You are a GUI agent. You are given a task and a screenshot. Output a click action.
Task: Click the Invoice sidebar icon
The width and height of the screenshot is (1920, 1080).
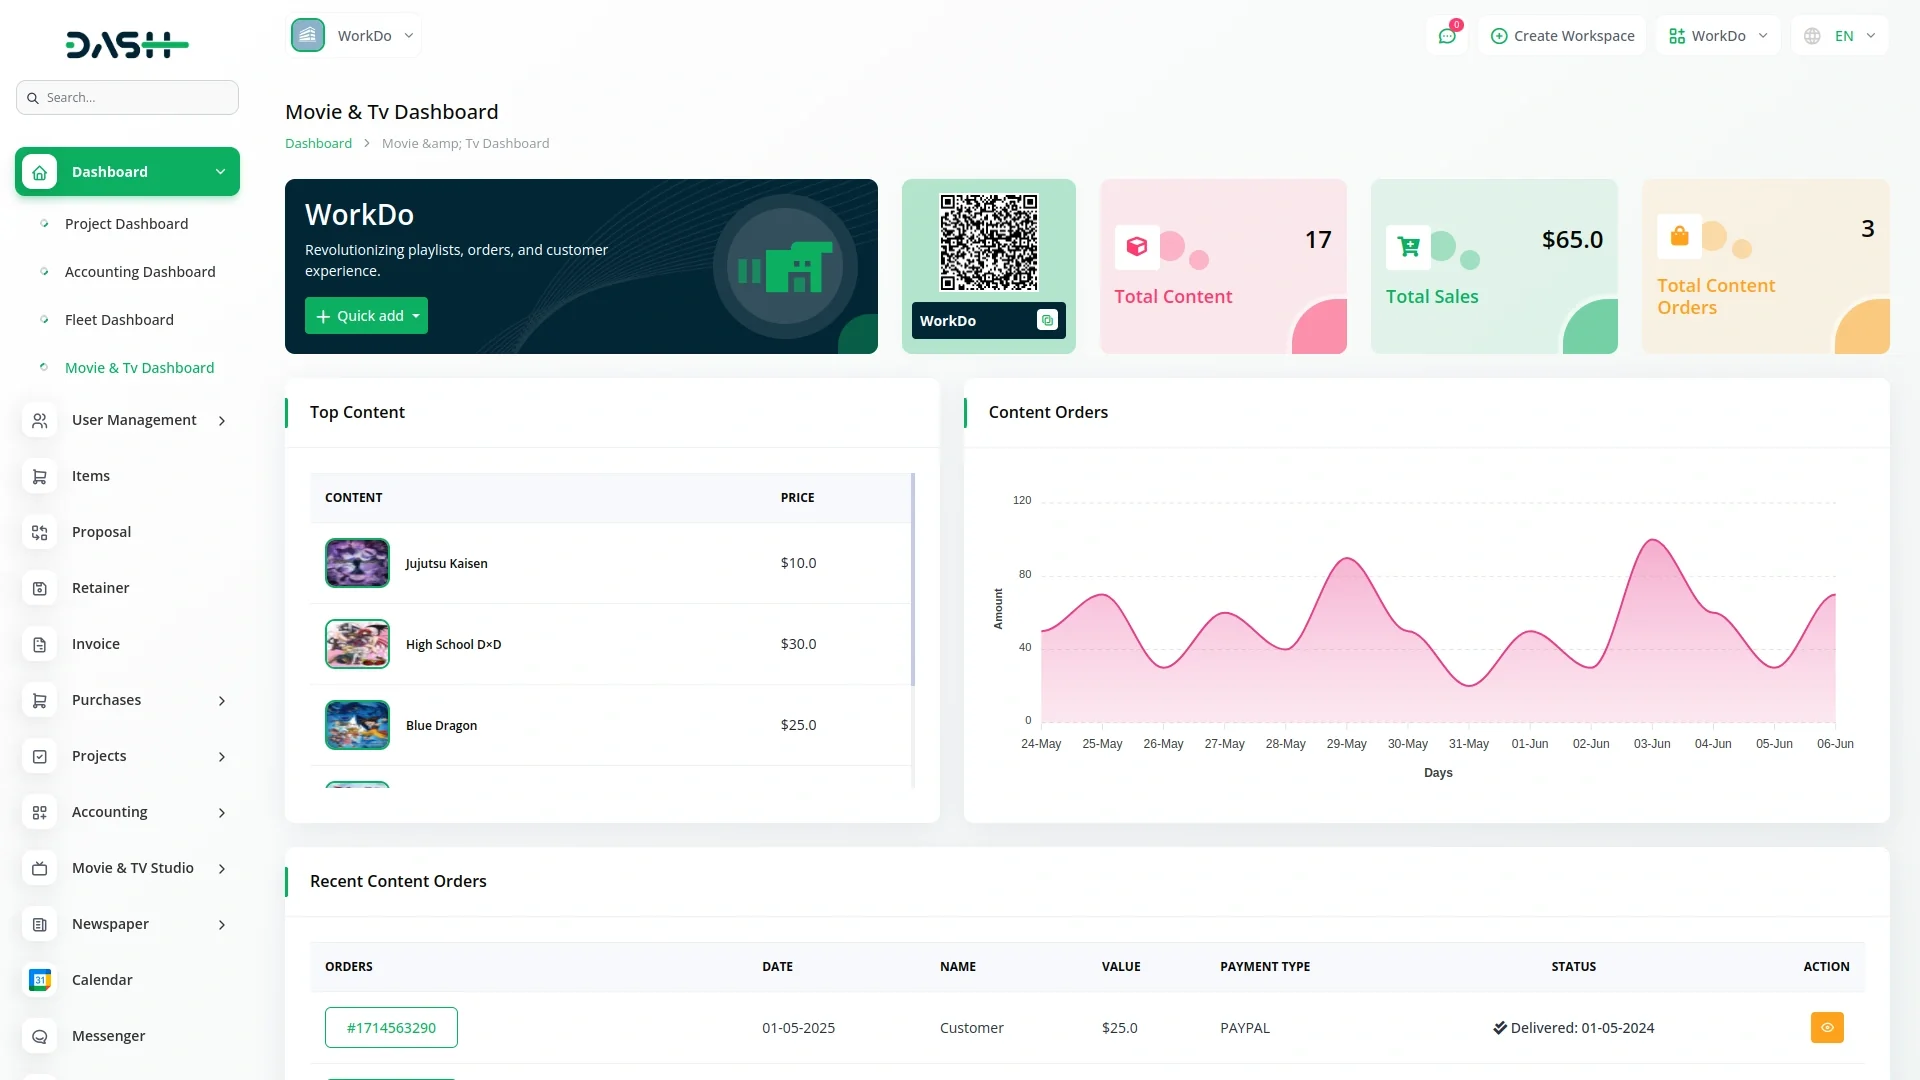(x=40, y=644)
